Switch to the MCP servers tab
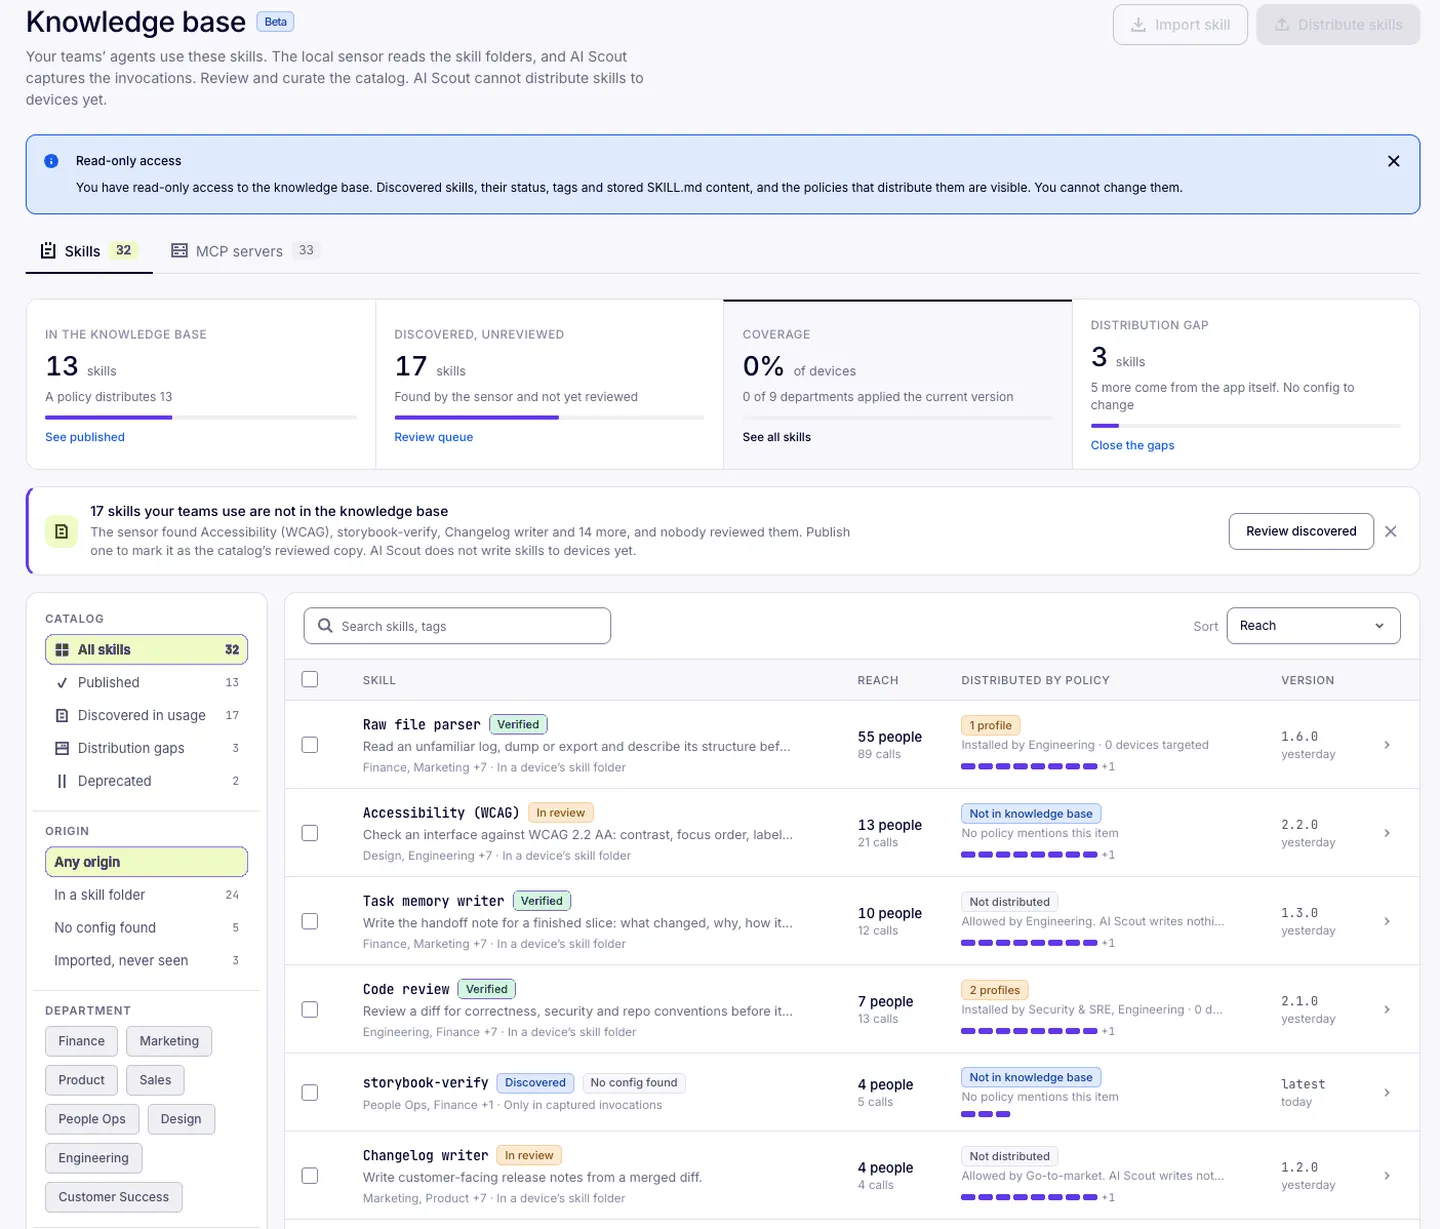This screenshot has height=1229, width=1440. point(245,251)
